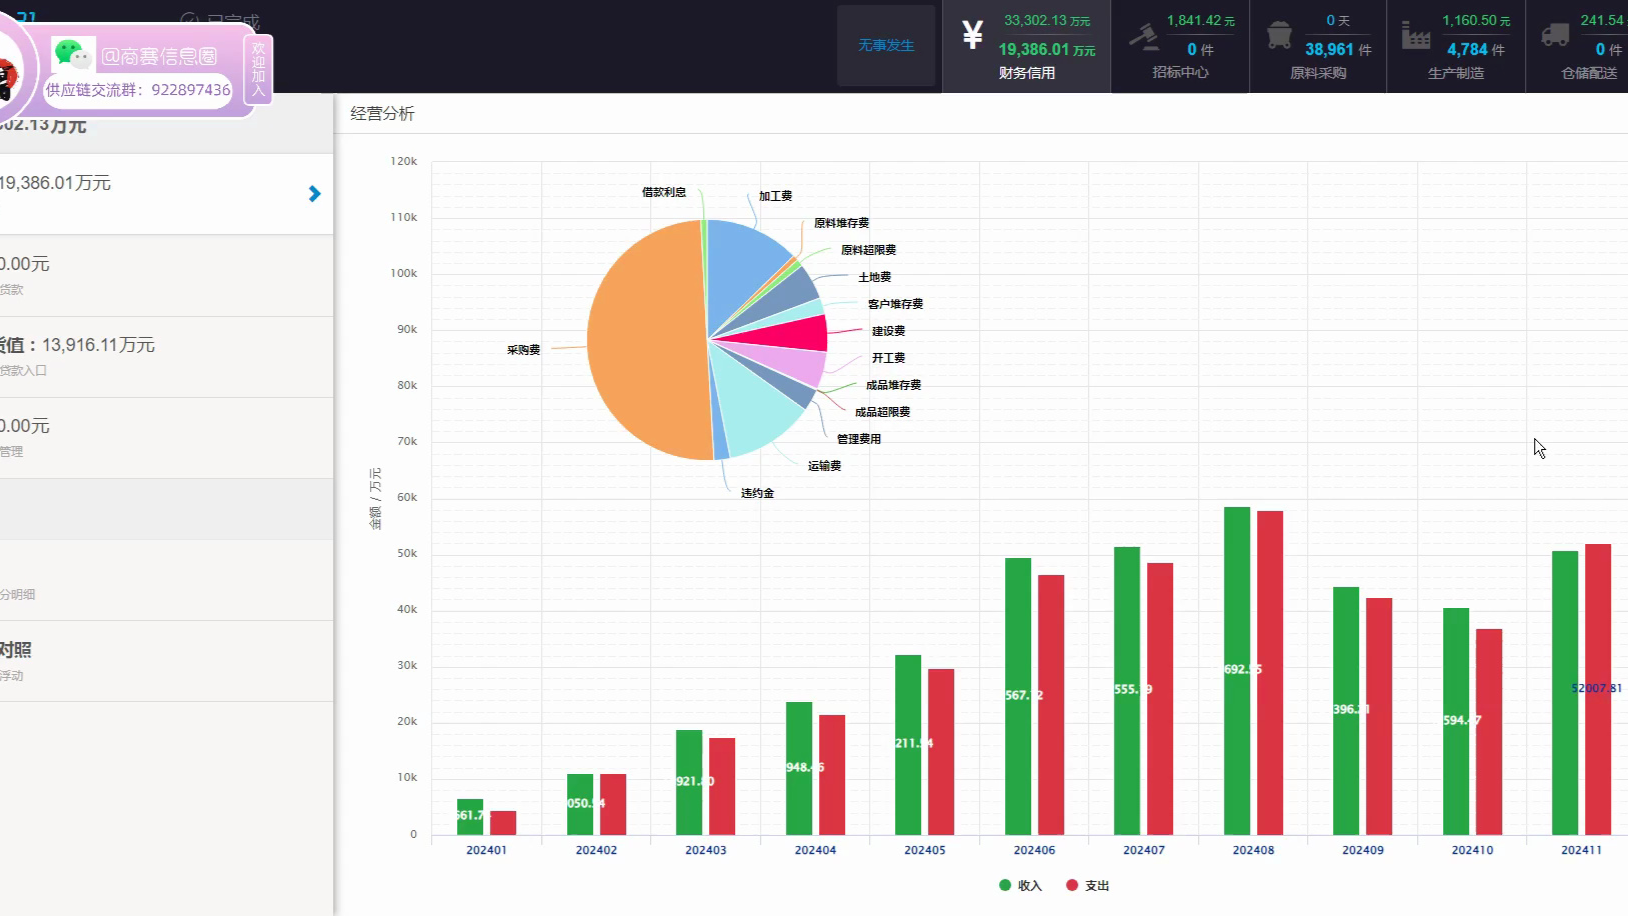Click the 客户堆存费 pie label
Image resolution: width=1628 pixels, height=916 pixels.
(x=895, y=304)
